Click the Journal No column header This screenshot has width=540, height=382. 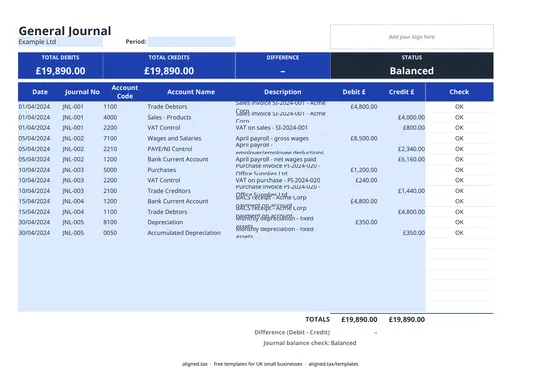82,92
